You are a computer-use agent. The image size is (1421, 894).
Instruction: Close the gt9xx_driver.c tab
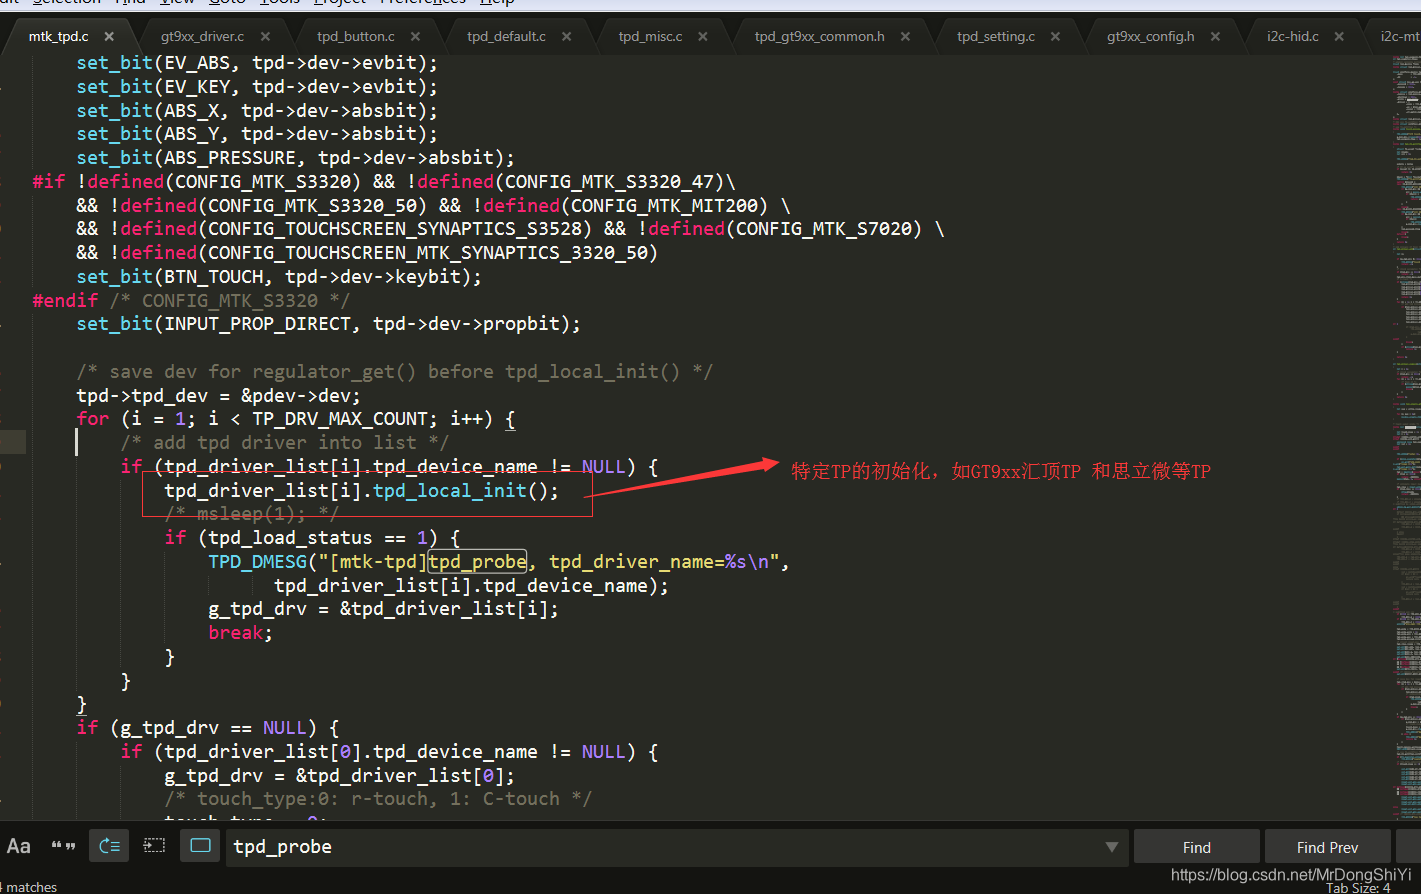click(265, 36)
